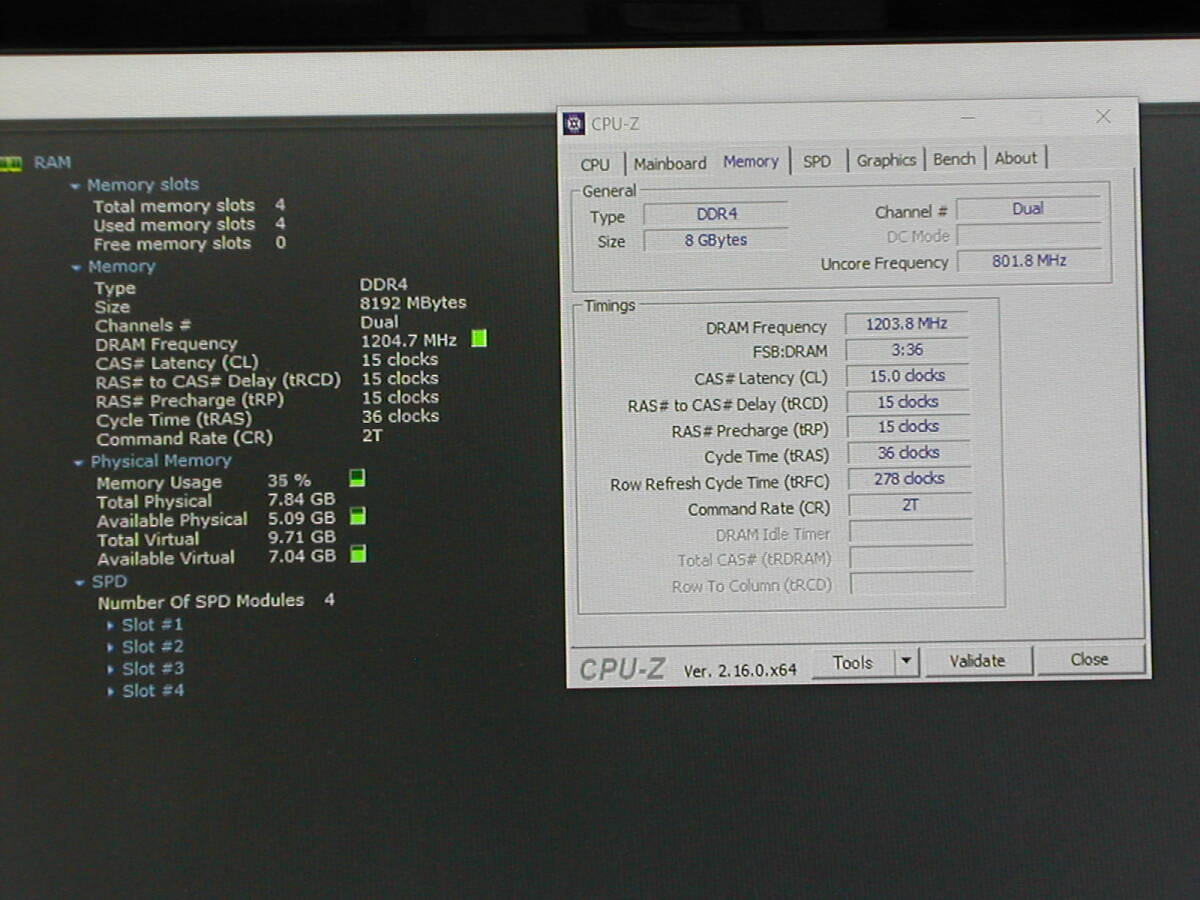Click 'CAS# Latency (CL)' row in left panel

pos(266,361)
